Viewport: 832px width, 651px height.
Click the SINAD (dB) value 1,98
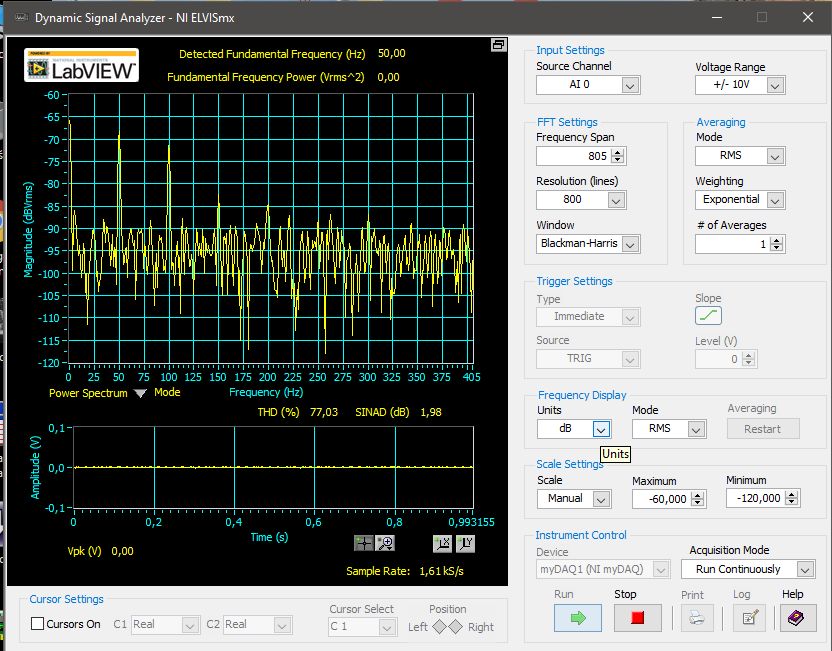tap(431, 412)
